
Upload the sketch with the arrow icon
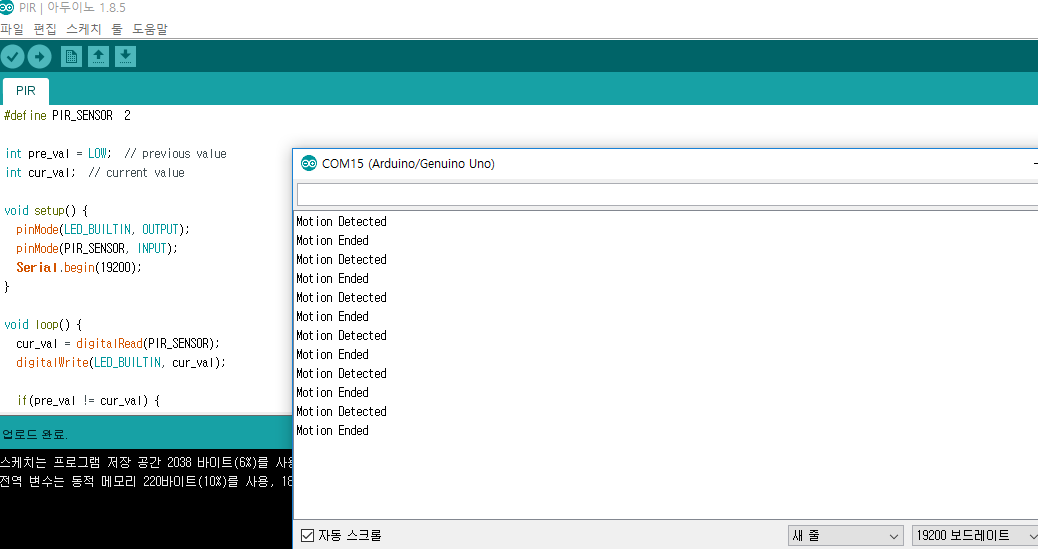click(40, 56)
